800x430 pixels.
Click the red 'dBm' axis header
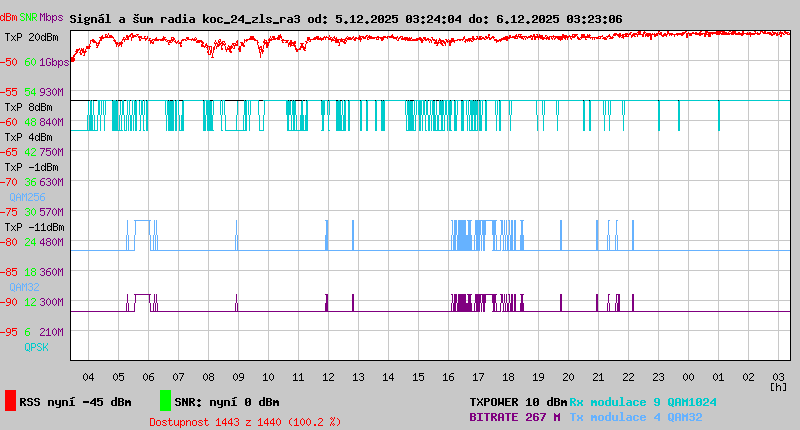[9, 17]
